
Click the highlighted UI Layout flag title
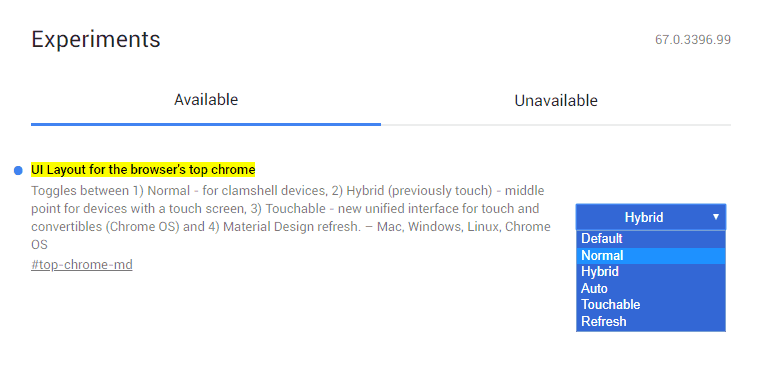click(143, 170)
